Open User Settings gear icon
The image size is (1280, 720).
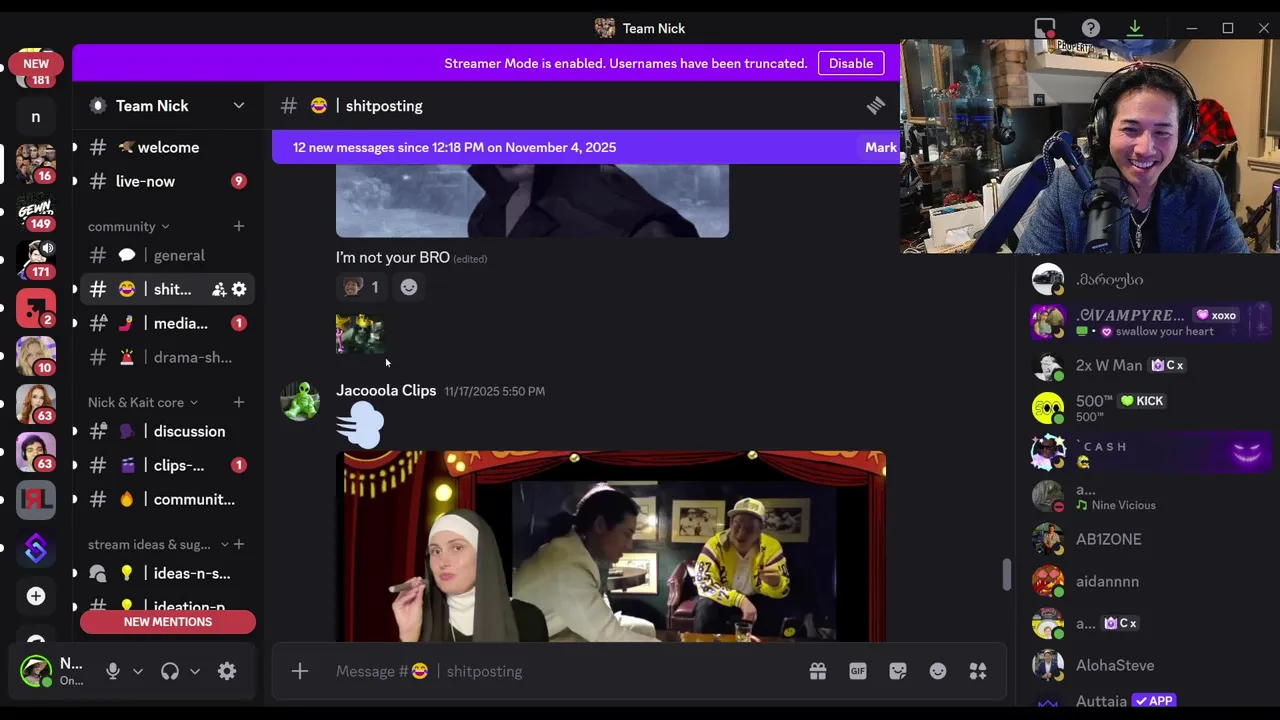tap(227, 671)
